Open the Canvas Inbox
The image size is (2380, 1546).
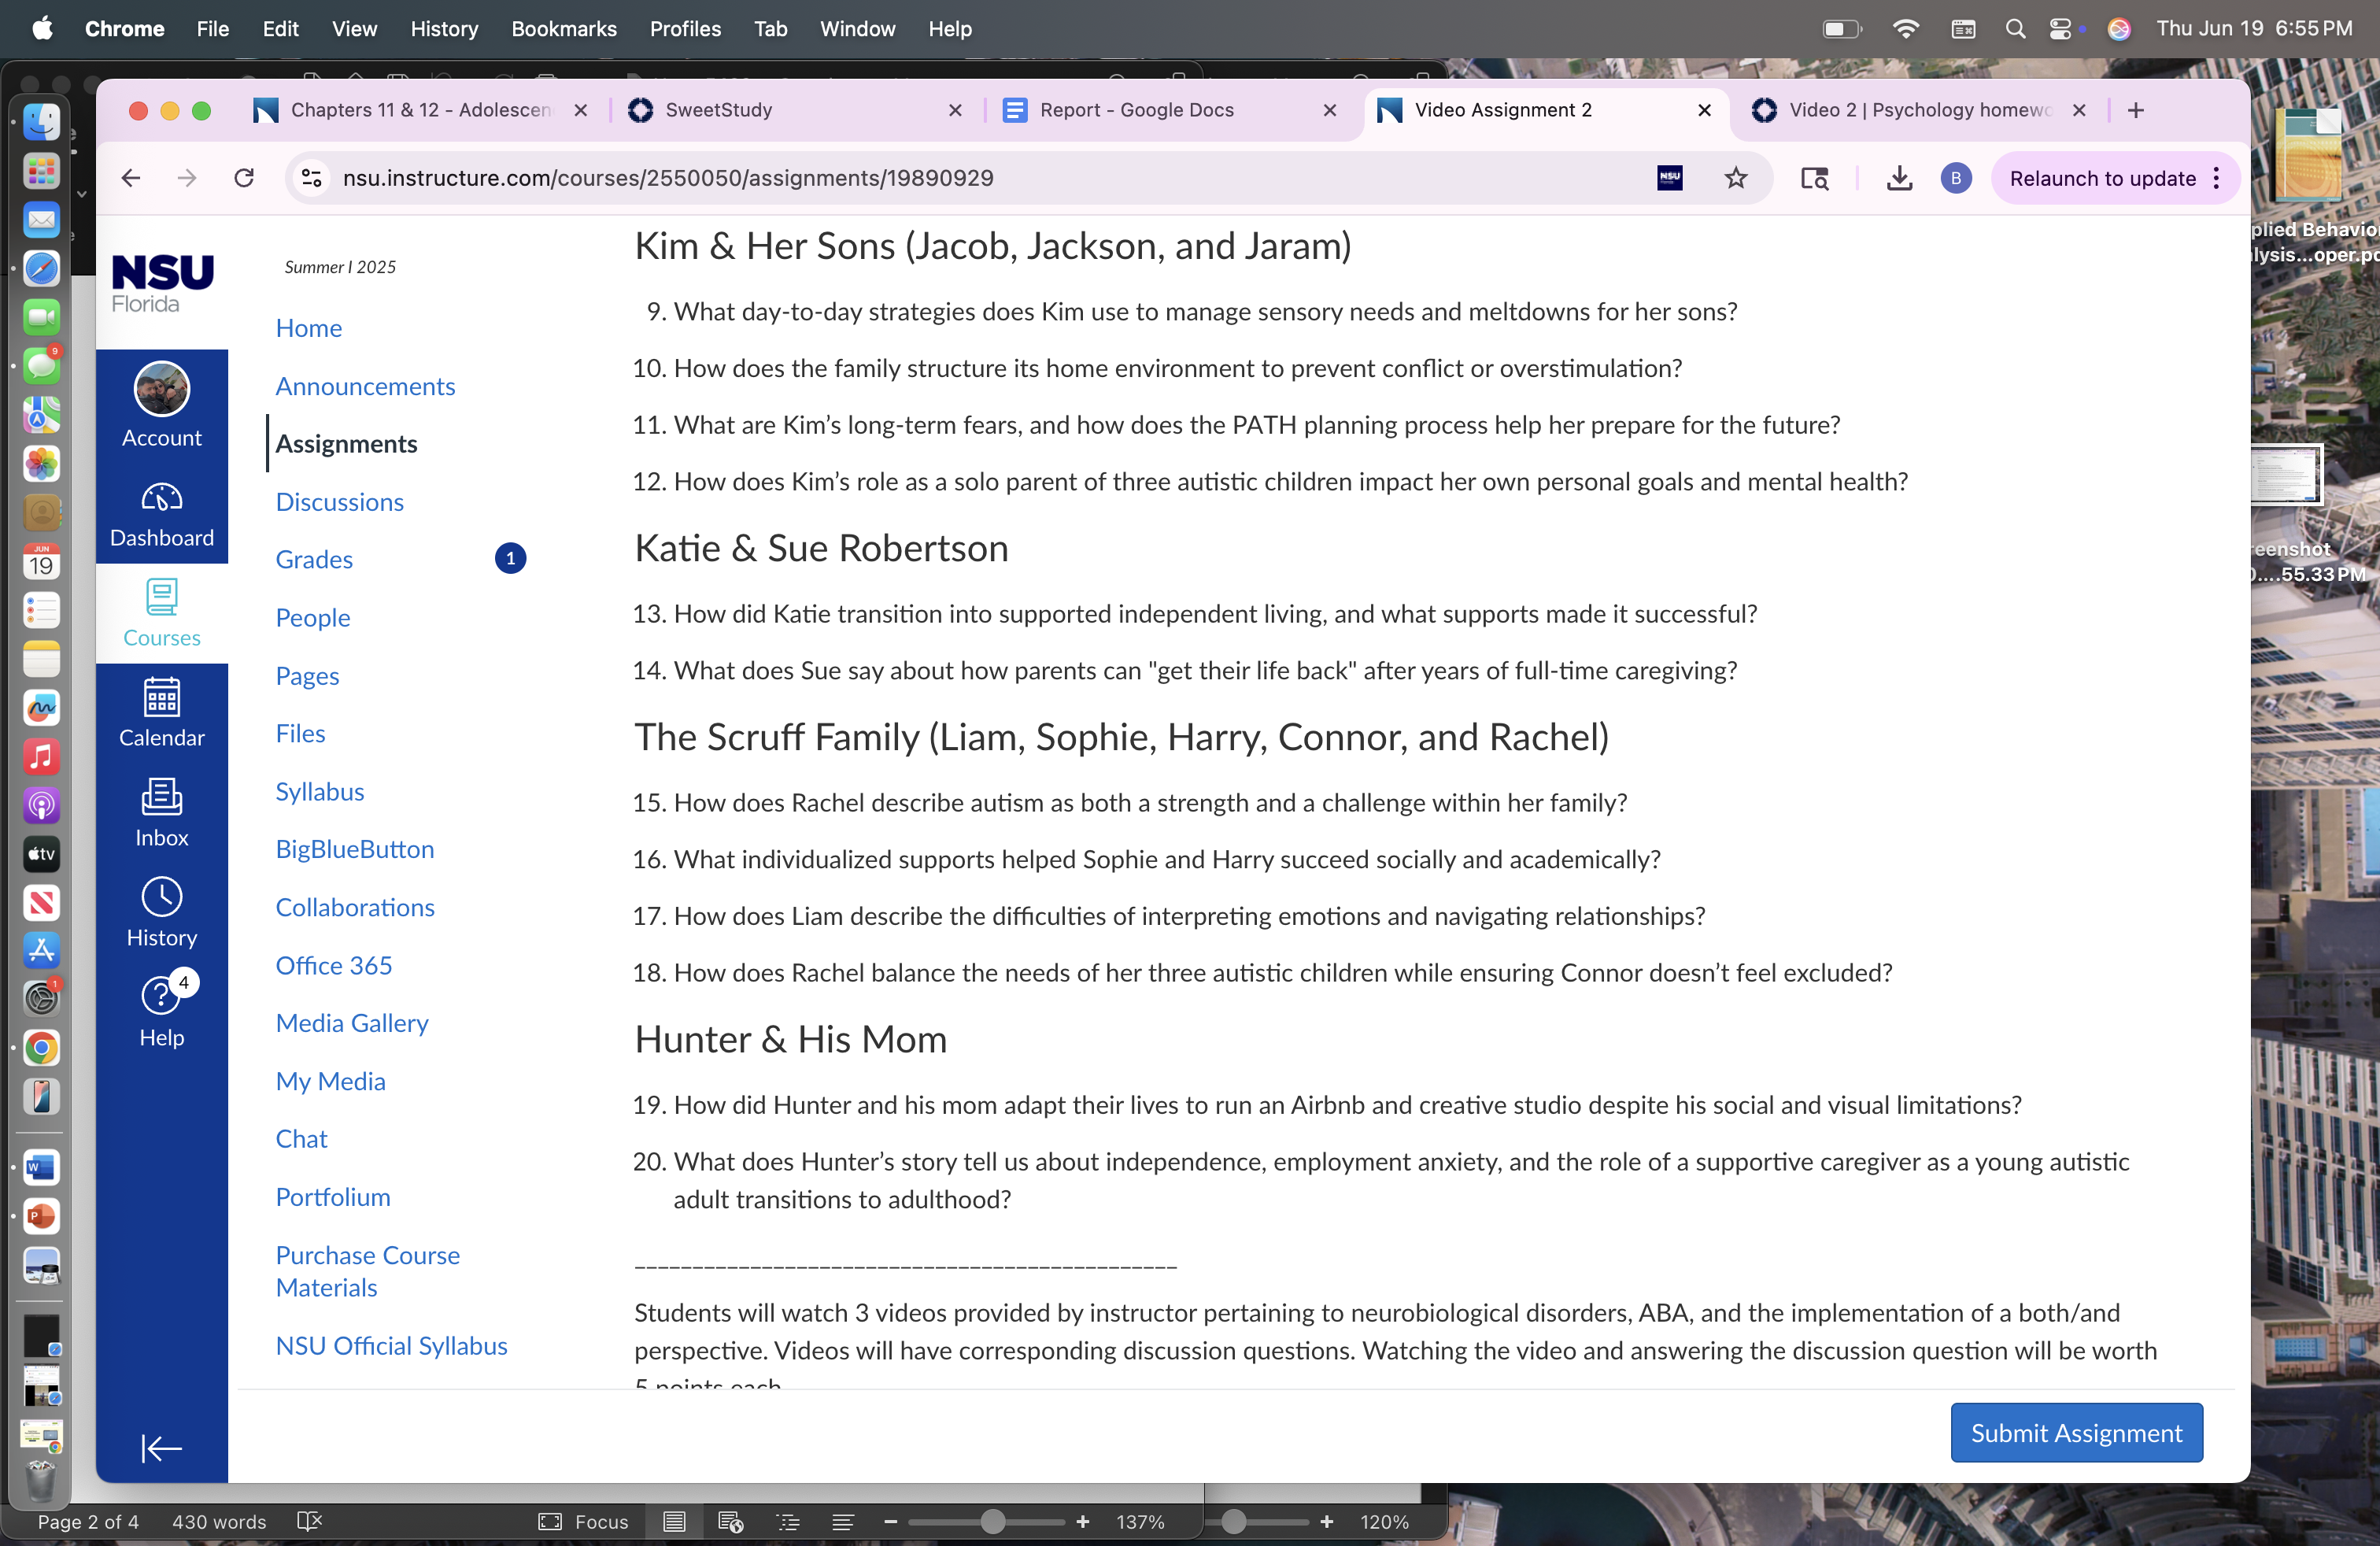tap(161, 813)
